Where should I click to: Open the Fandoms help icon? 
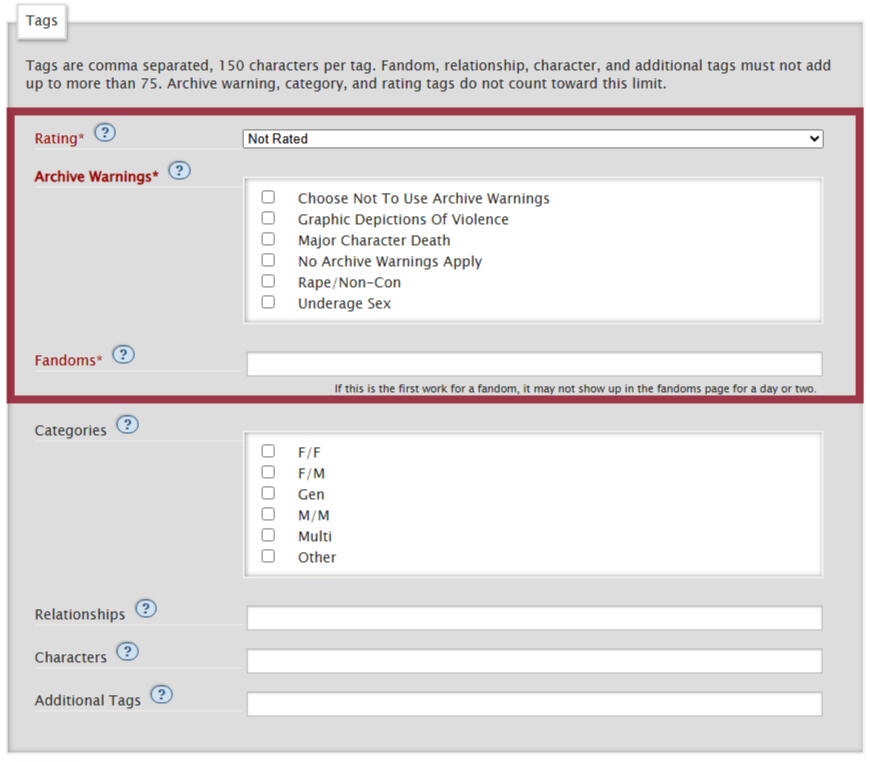coord(123,353)
